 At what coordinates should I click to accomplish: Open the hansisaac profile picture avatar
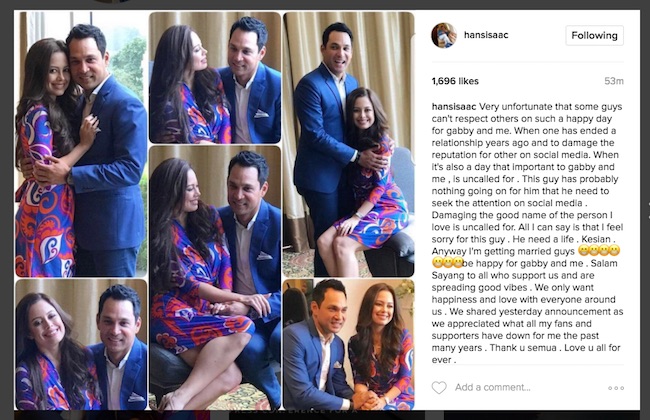tap(444, 35)
